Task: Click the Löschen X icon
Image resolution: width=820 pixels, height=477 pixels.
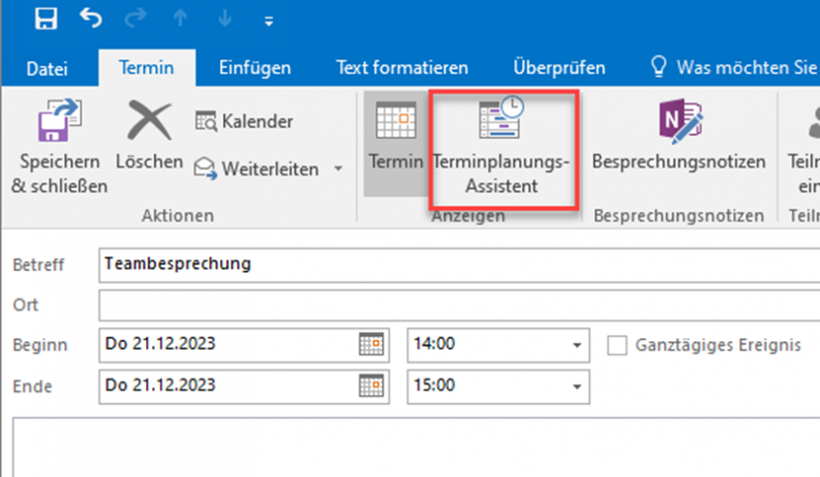Action: pyautogui.click(x=149, y=123)
